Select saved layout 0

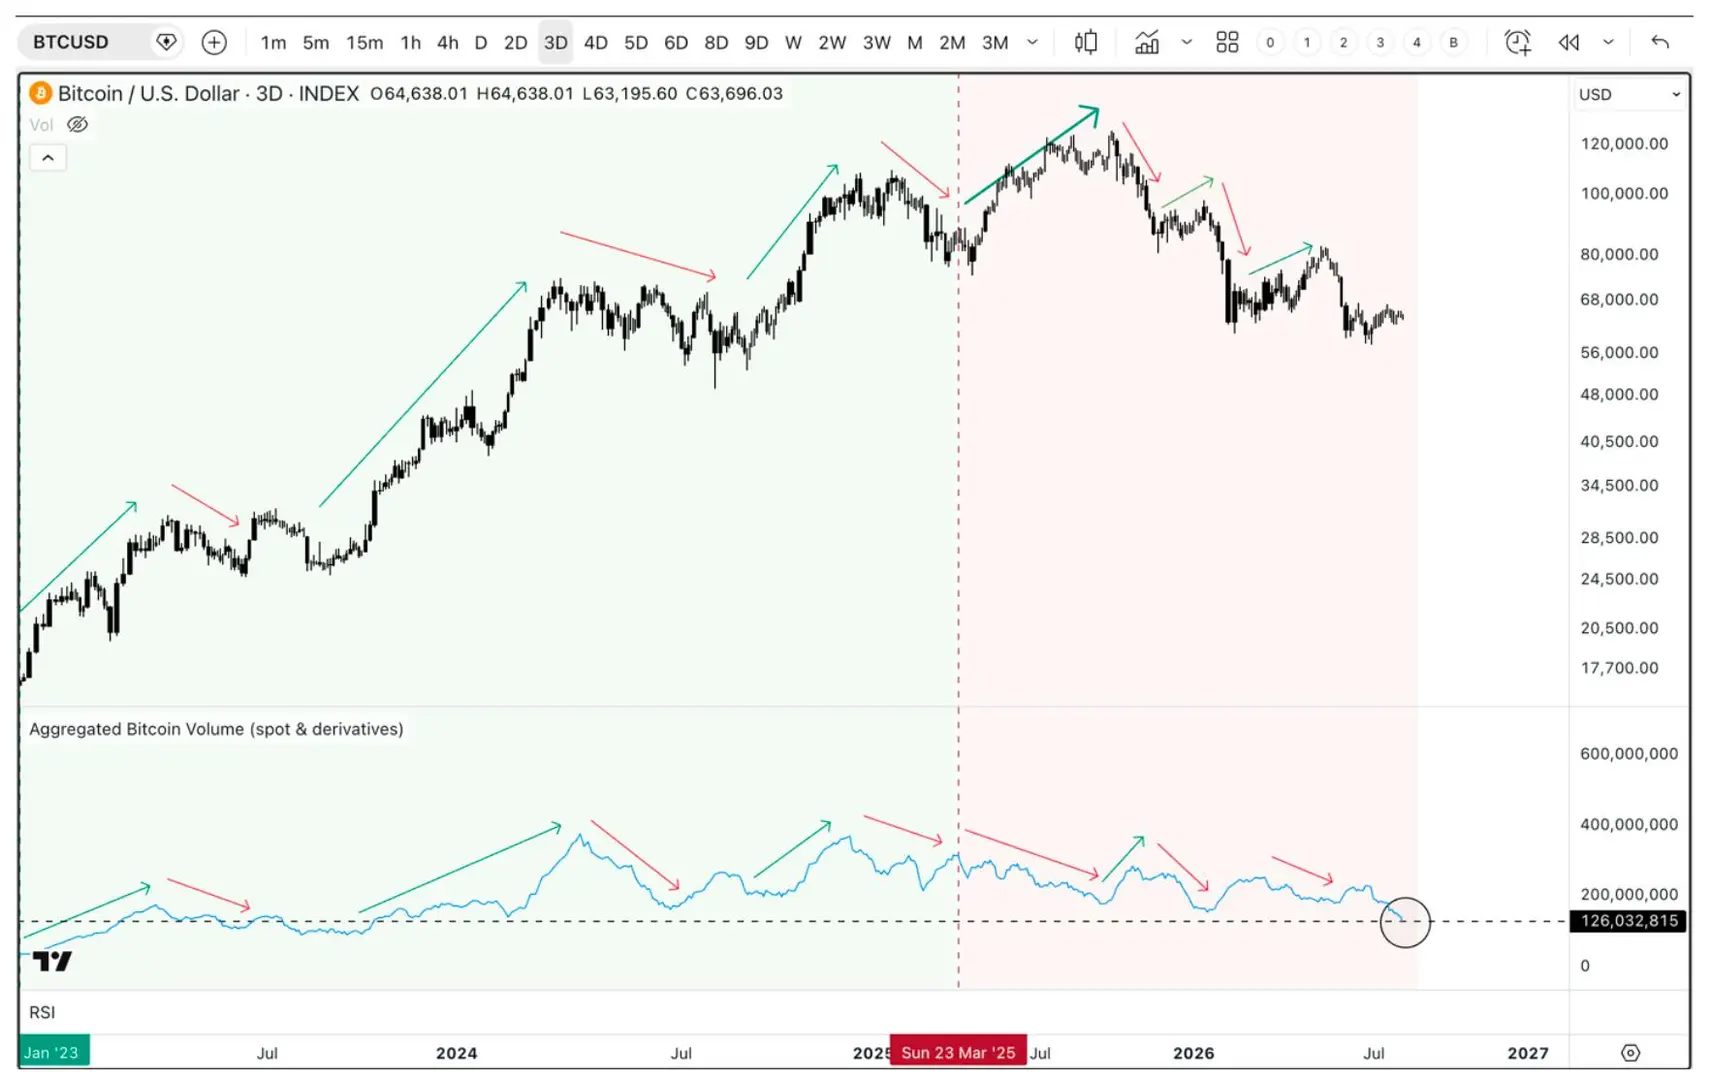pyautogui.click(x=1270, y=42)
